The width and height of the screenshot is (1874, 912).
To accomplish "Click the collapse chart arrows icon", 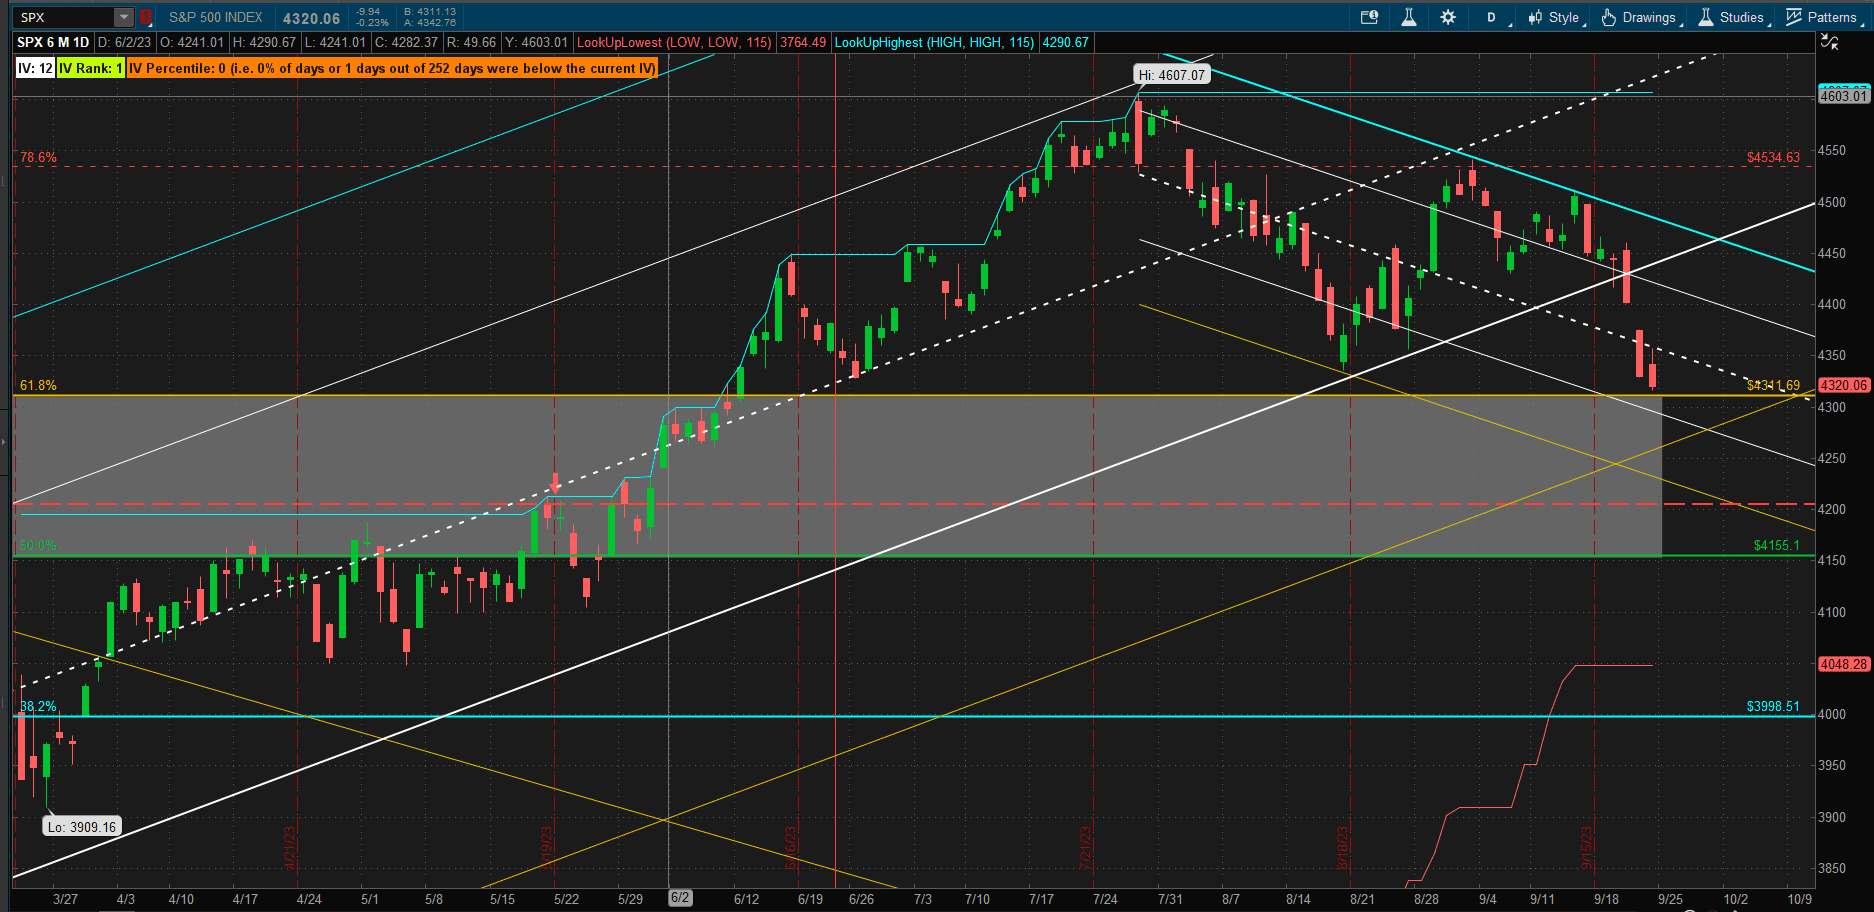I will (x=1830, y=42).
